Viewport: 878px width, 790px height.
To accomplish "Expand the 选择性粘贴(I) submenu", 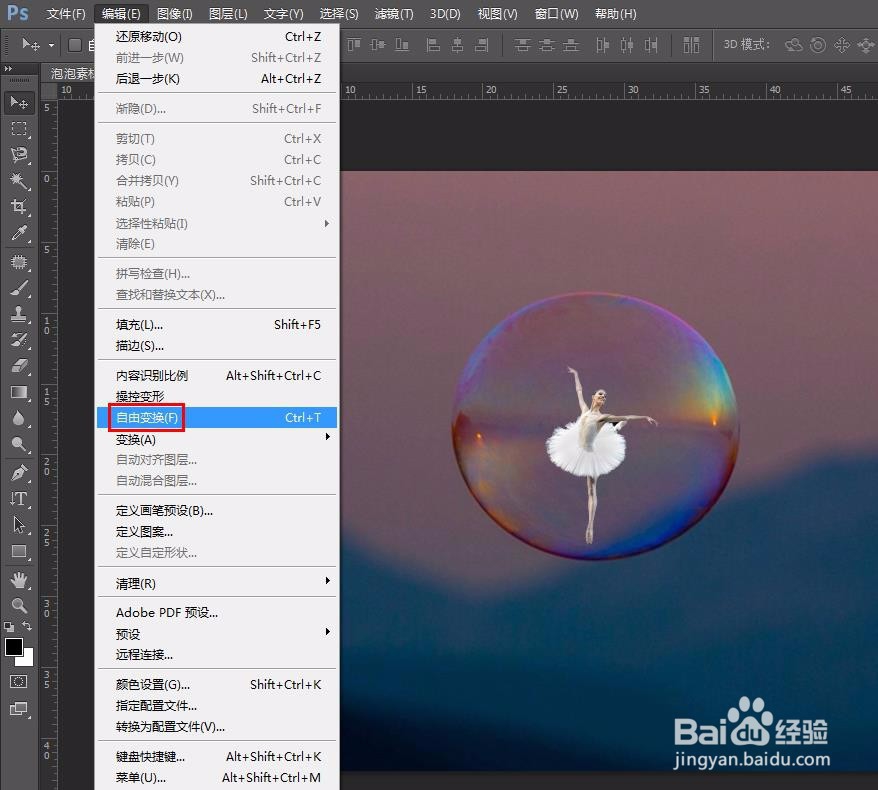I will click(217, 223).
